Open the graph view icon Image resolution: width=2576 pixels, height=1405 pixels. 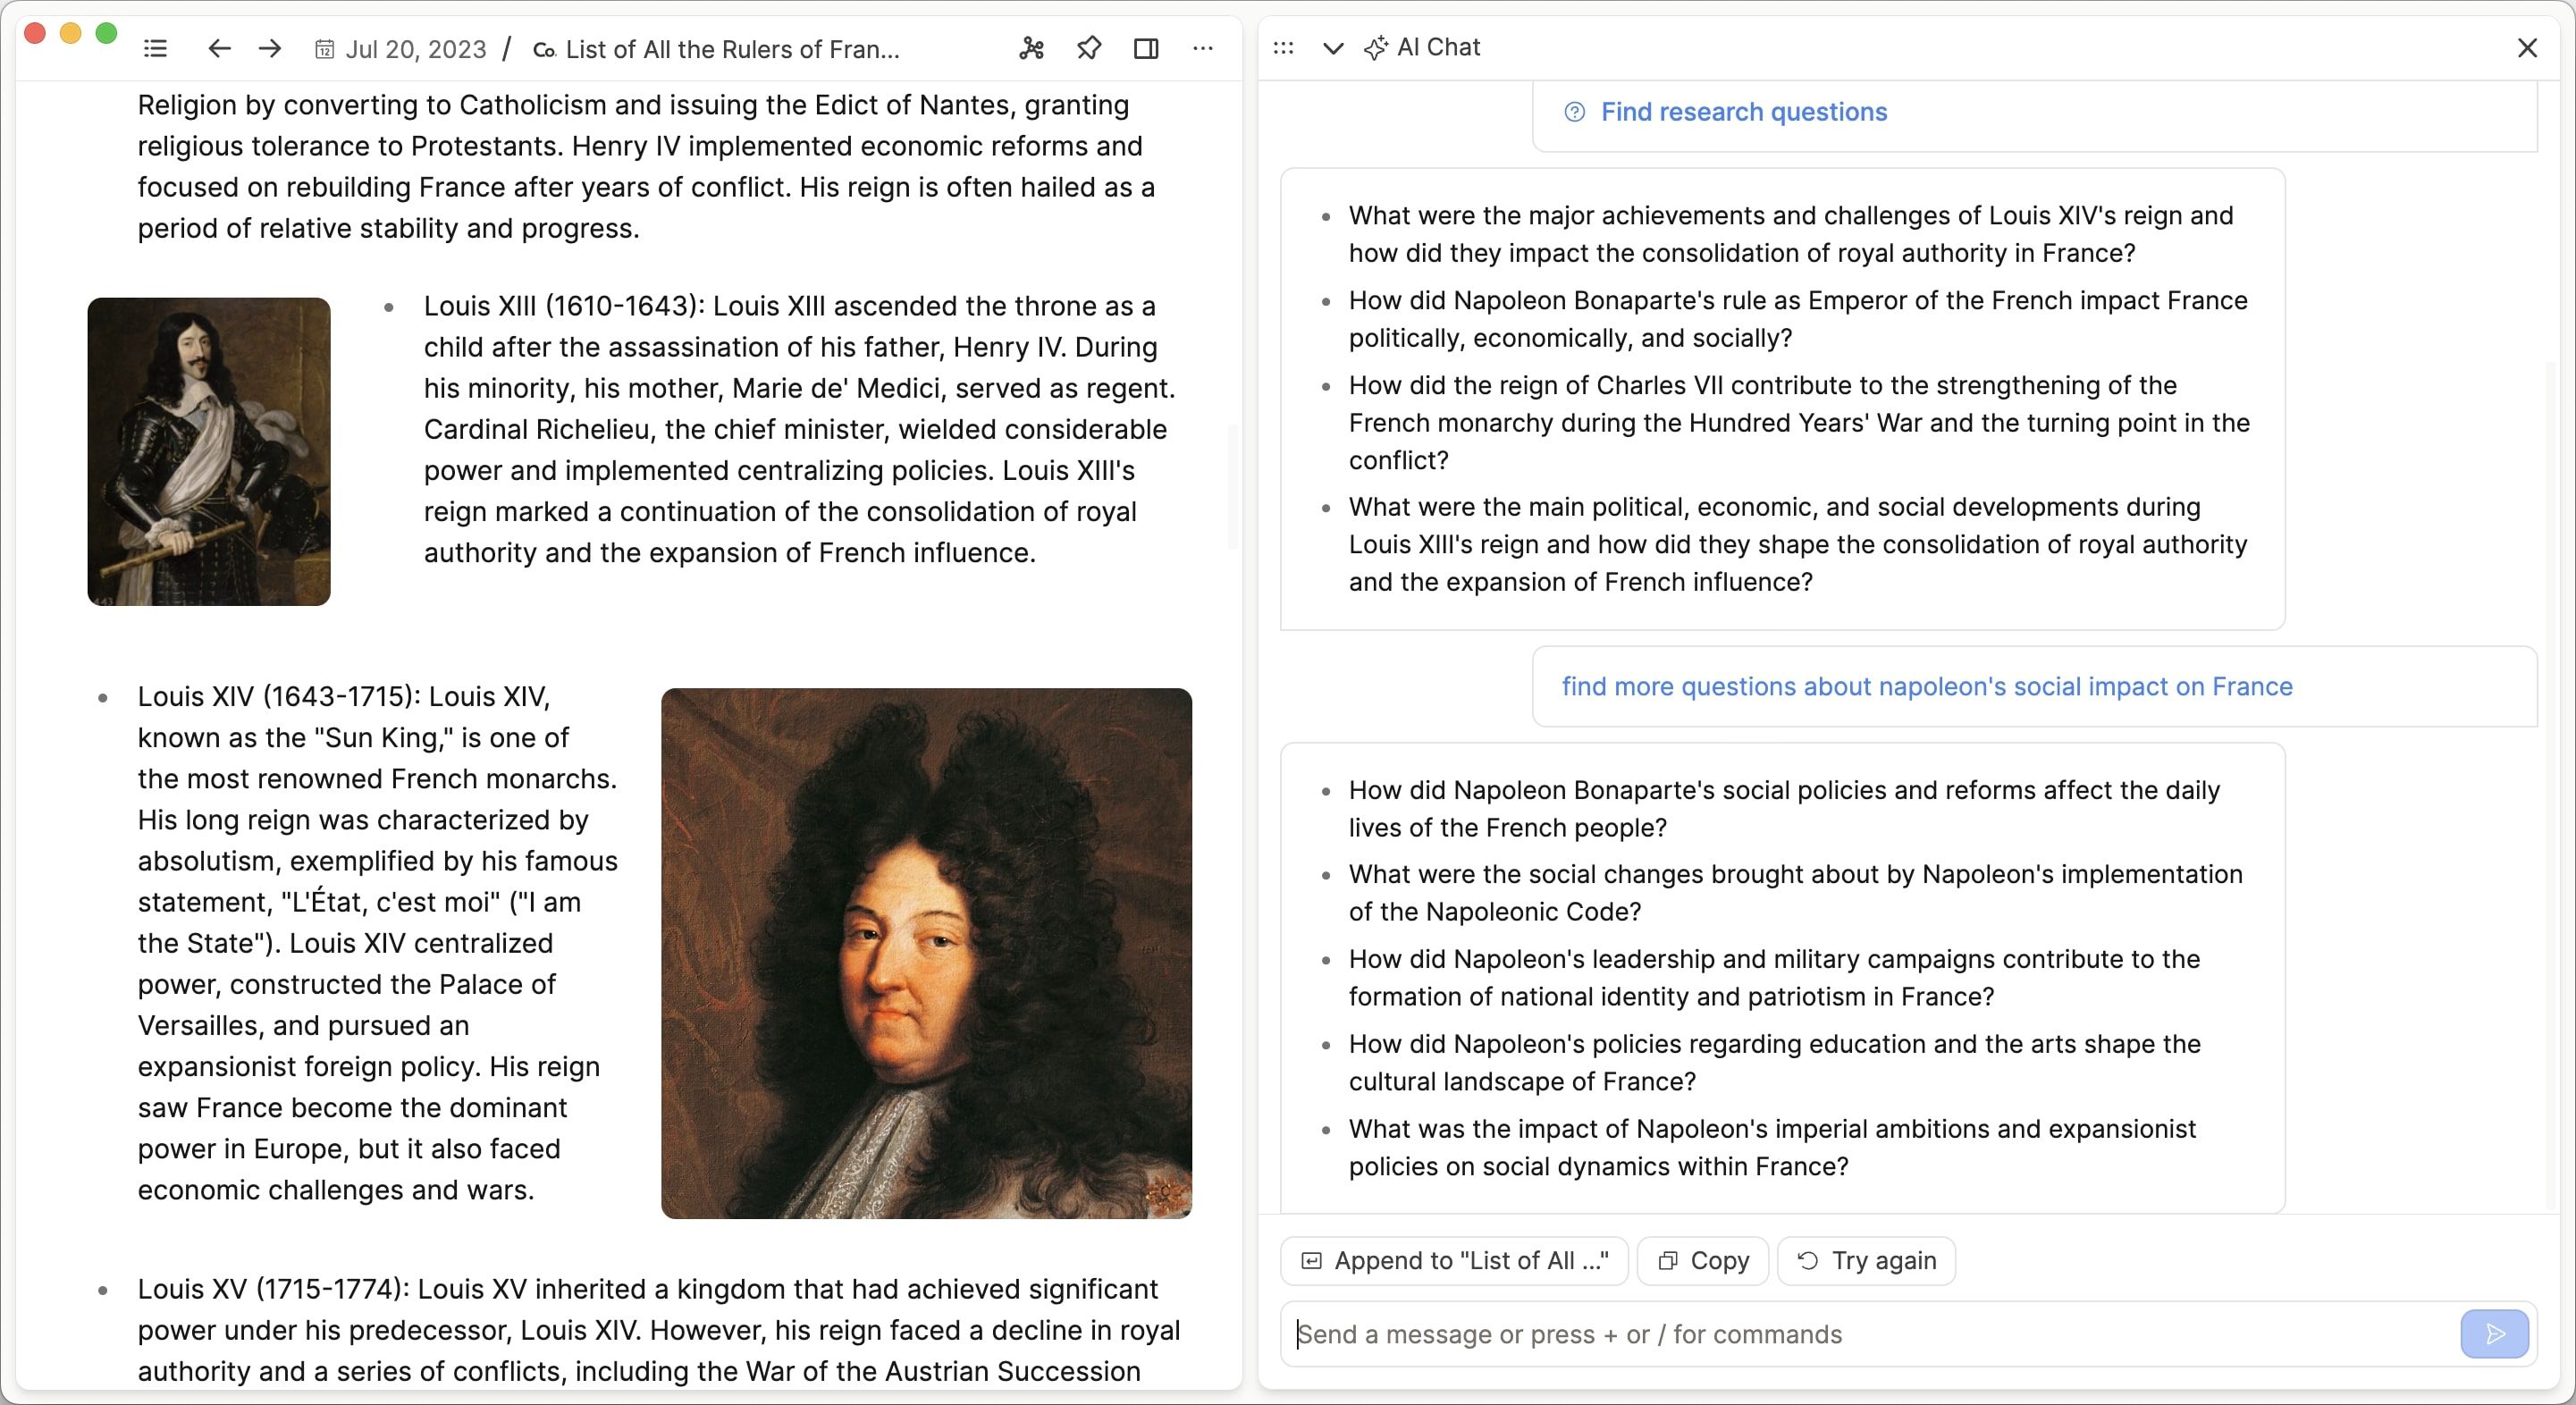(1031, 48)
